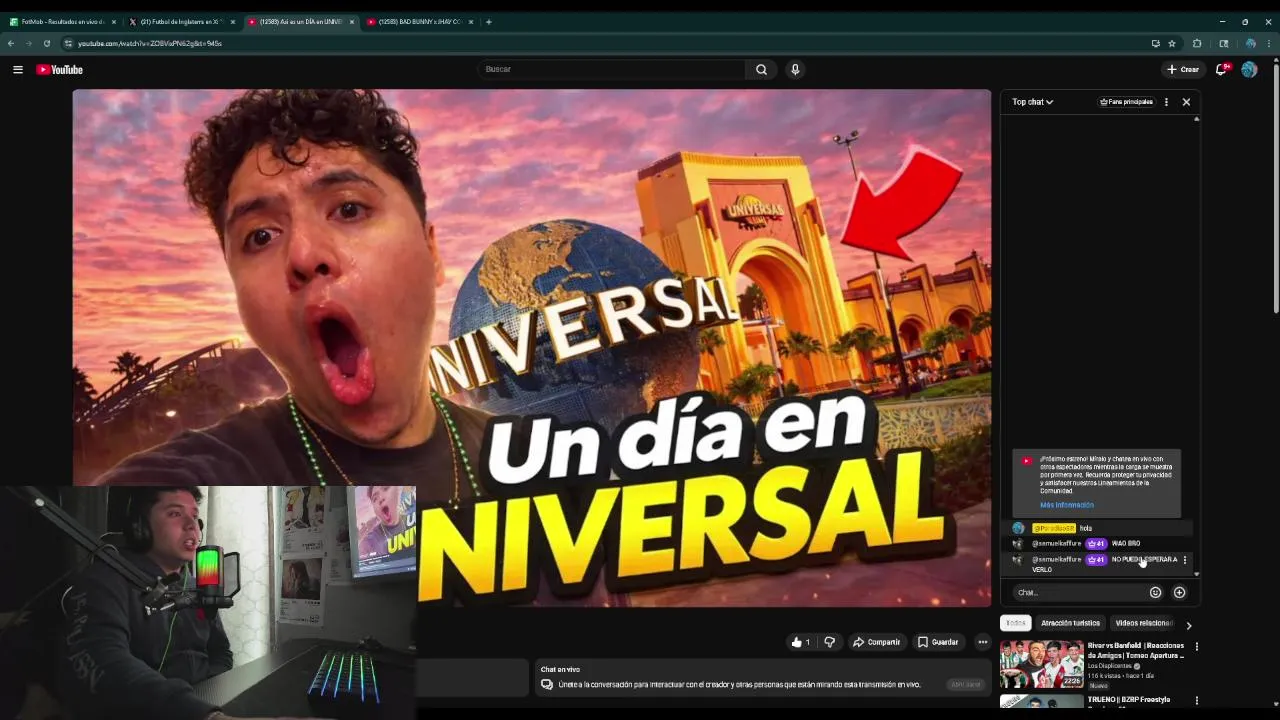Click the Compartir share button
Viewport: 1280px width, 720px height.
[x=876, y=642]
